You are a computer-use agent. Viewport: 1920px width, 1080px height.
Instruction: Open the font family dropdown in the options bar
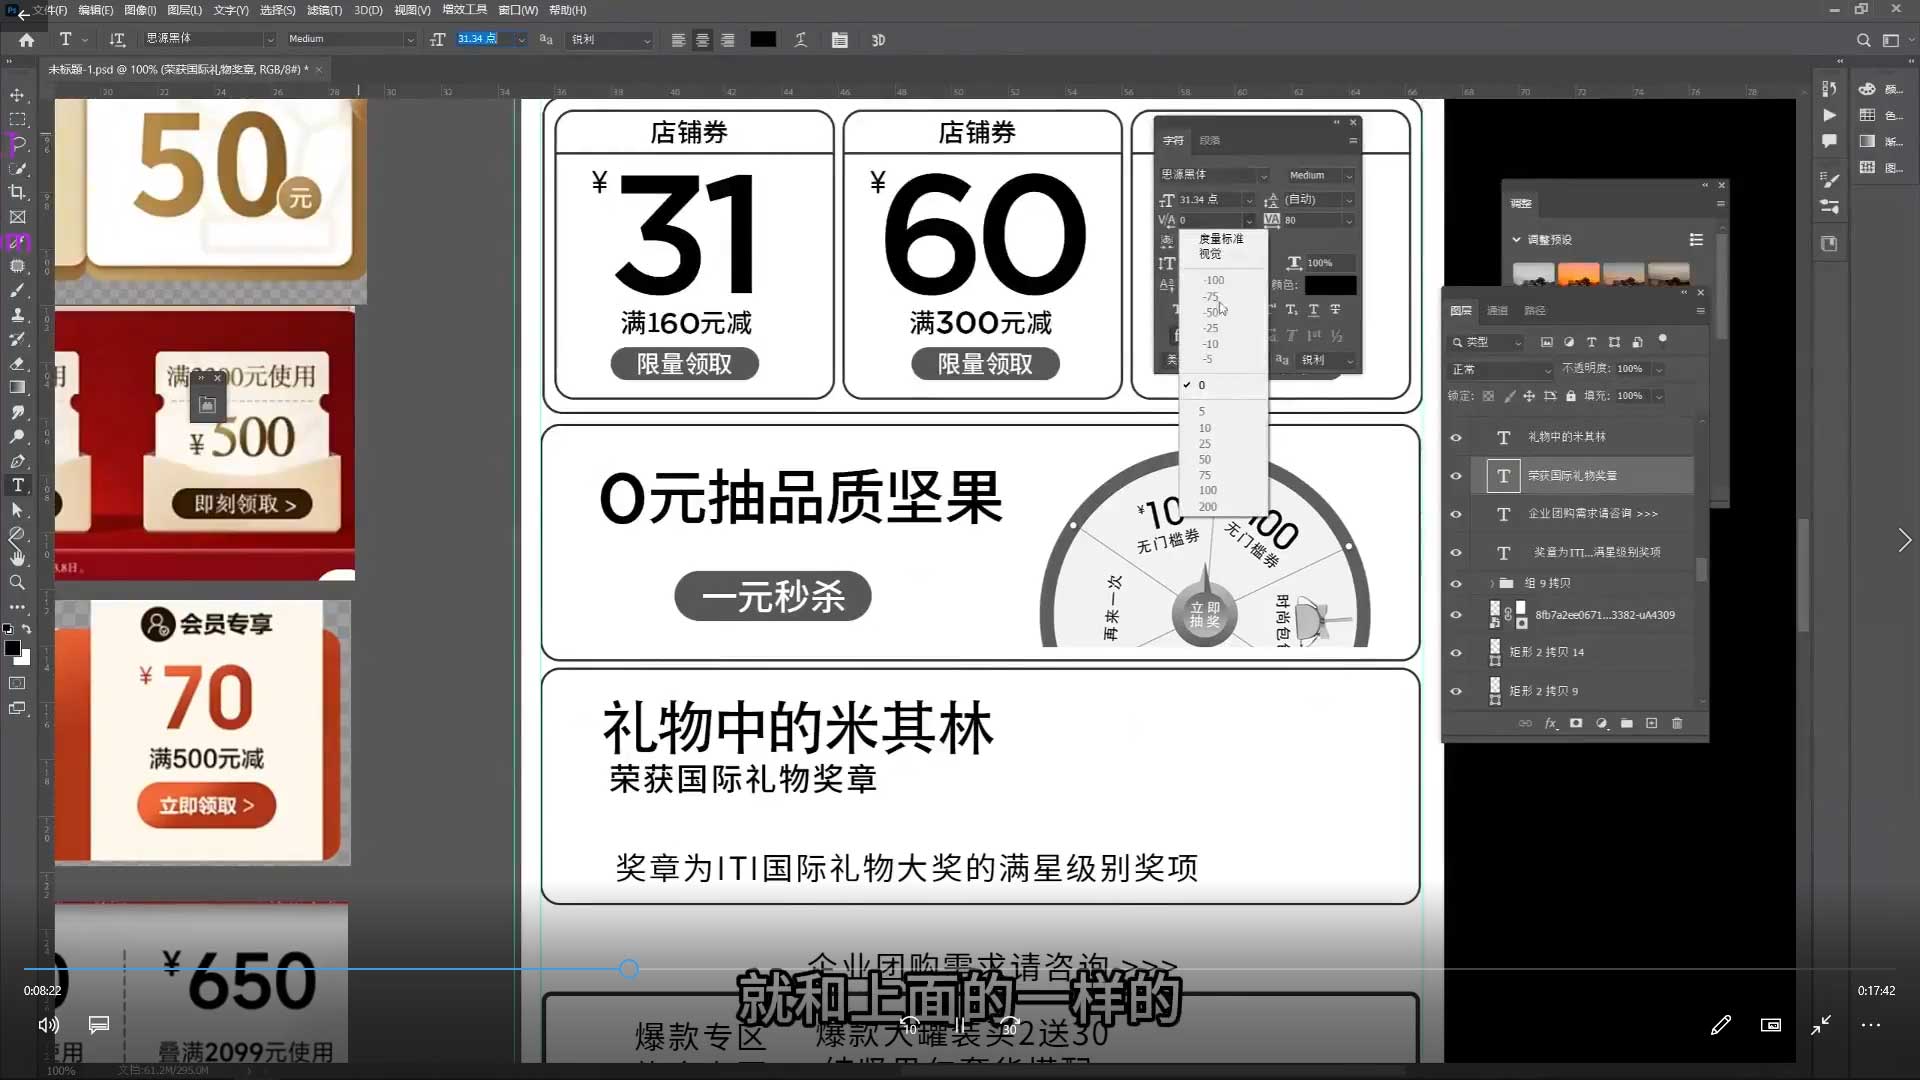270,40
